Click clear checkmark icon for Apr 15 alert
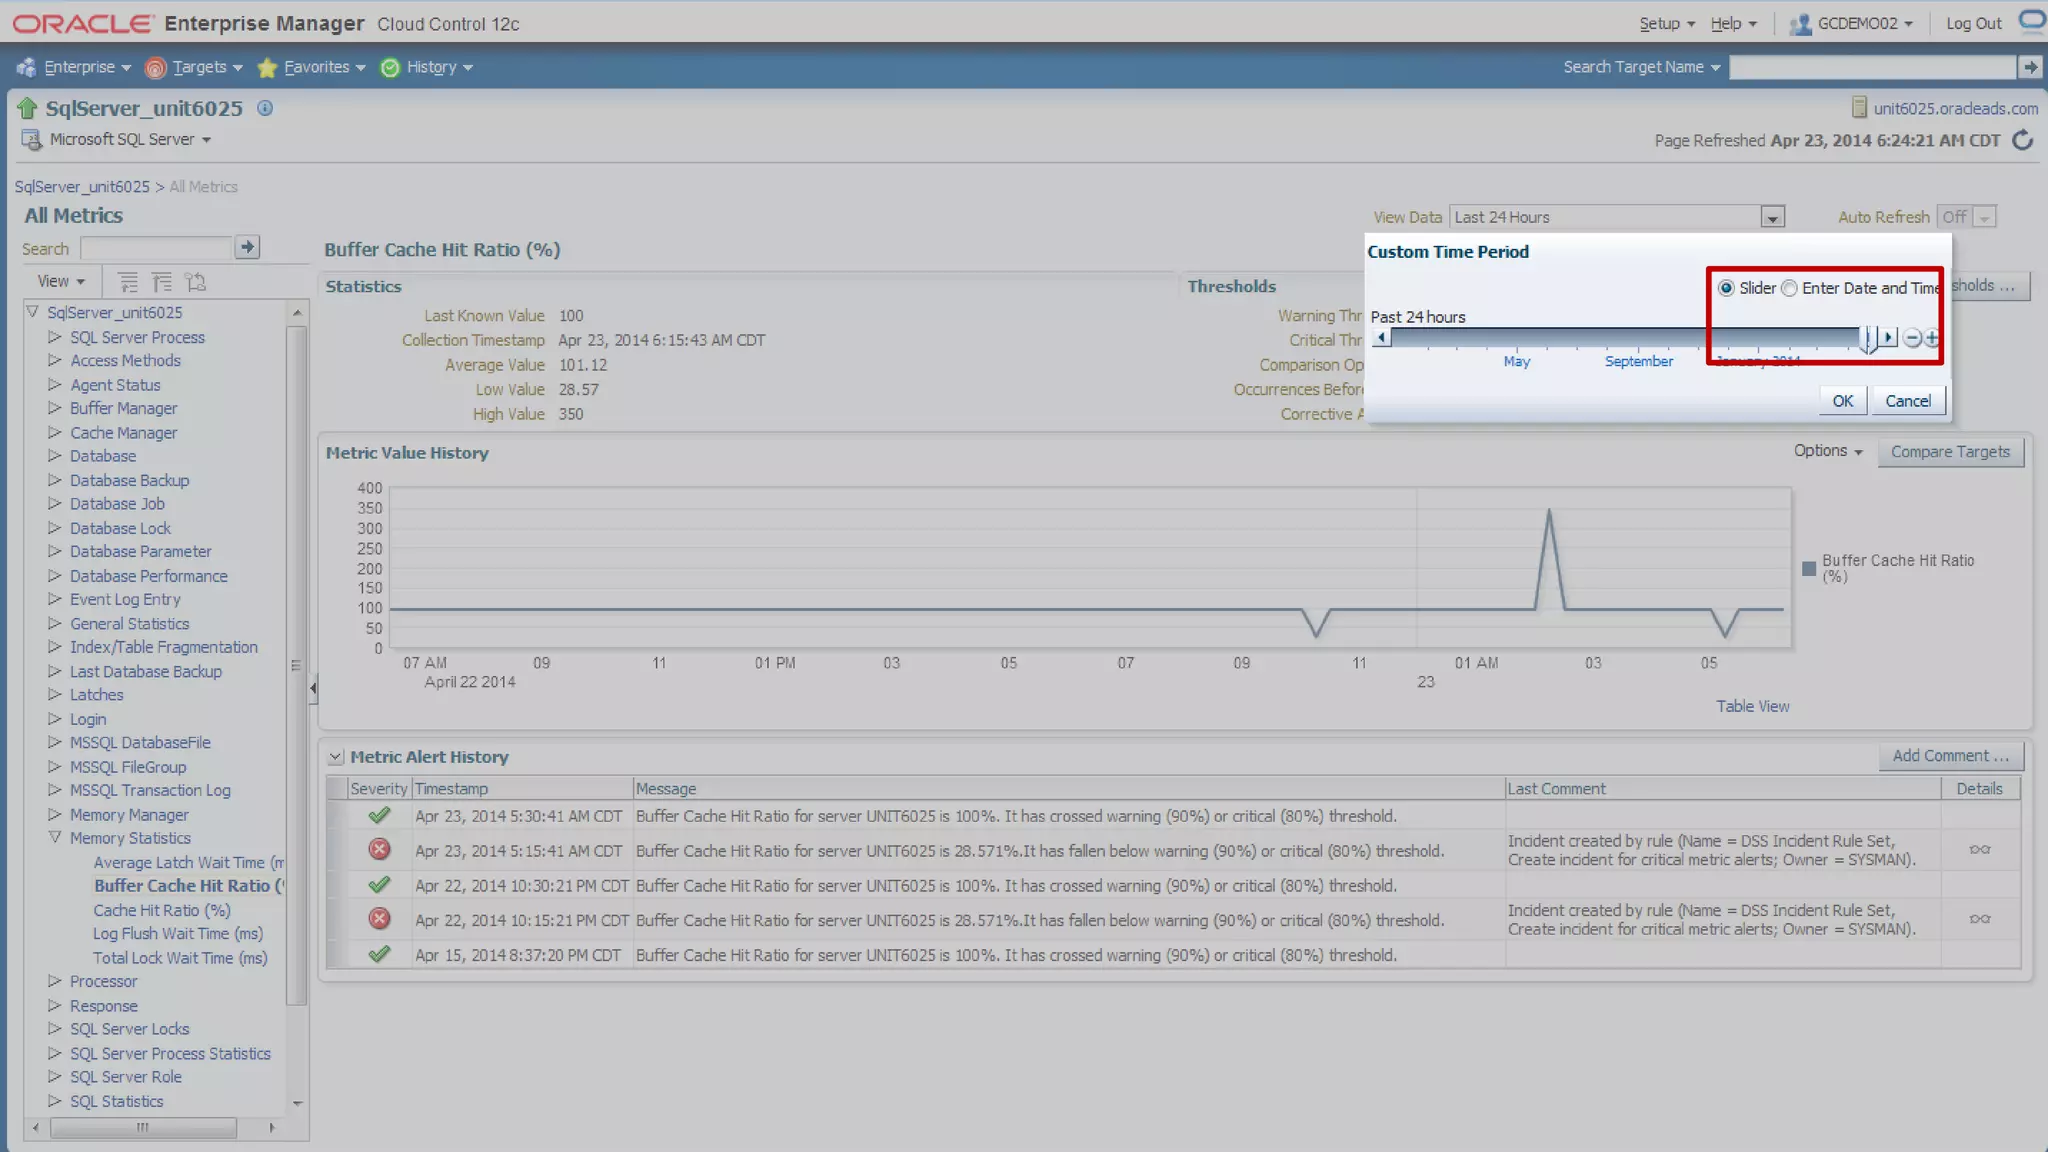The image size is (2048, 1152). point(379,954)
